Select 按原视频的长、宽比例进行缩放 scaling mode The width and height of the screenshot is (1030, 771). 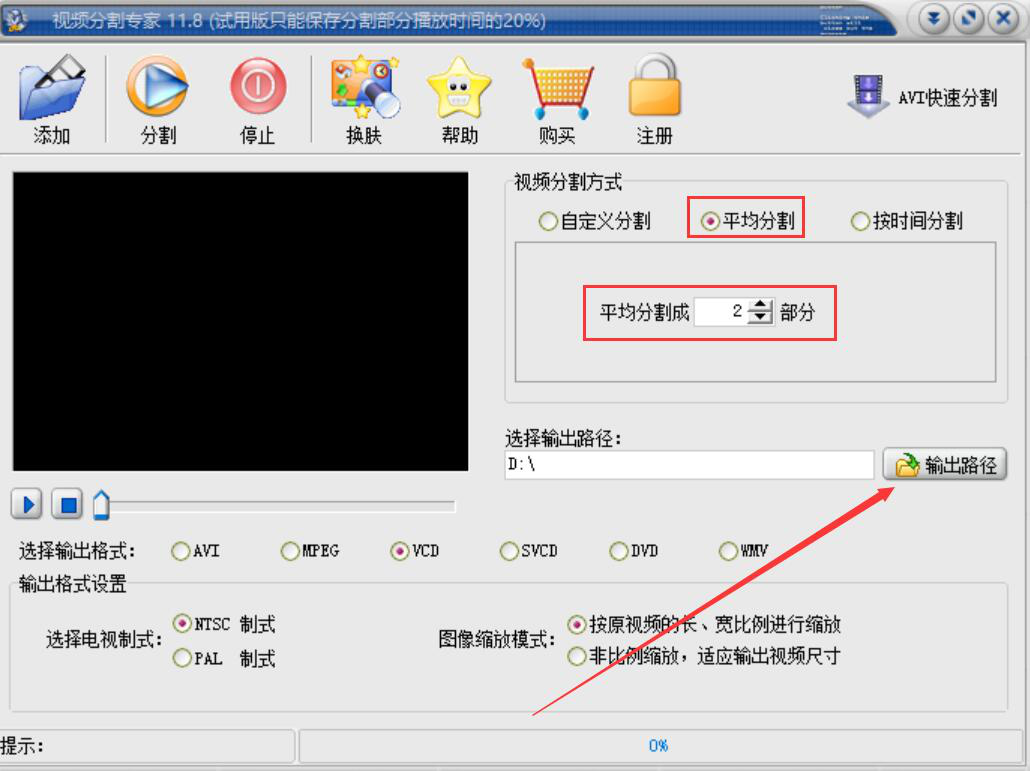(704, 624)
